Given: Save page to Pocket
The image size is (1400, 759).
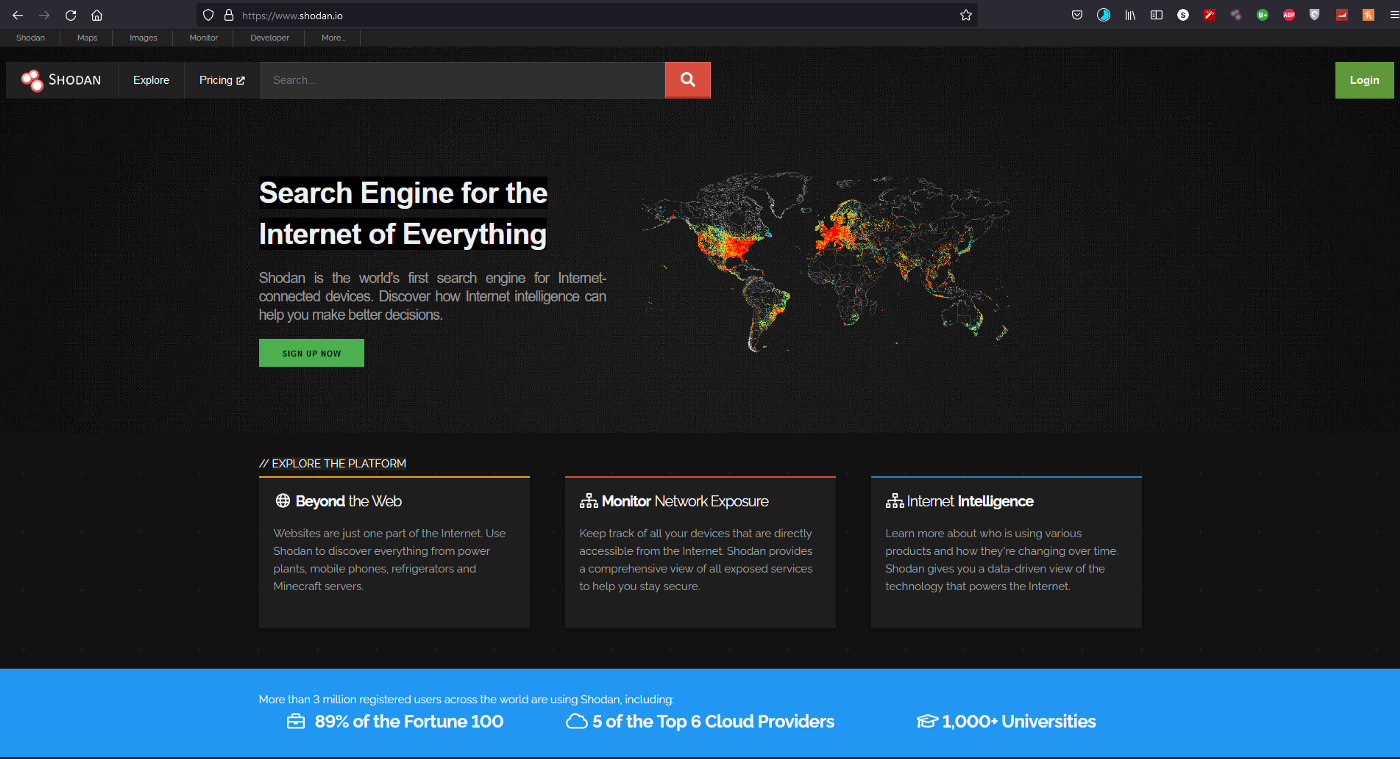Looking at the screenshot, I should (1077, 15).
